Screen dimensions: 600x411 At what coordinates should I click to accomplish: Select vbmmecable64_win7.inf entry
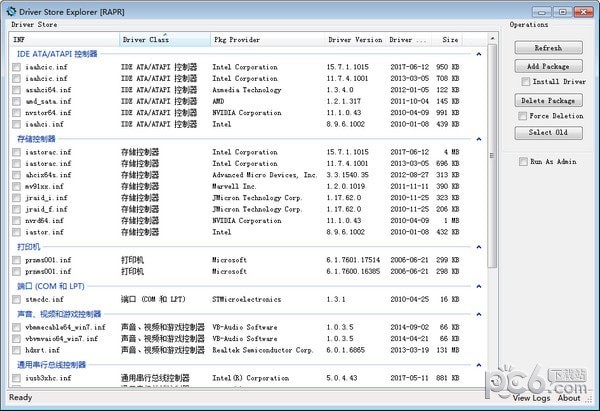[65, 327]
